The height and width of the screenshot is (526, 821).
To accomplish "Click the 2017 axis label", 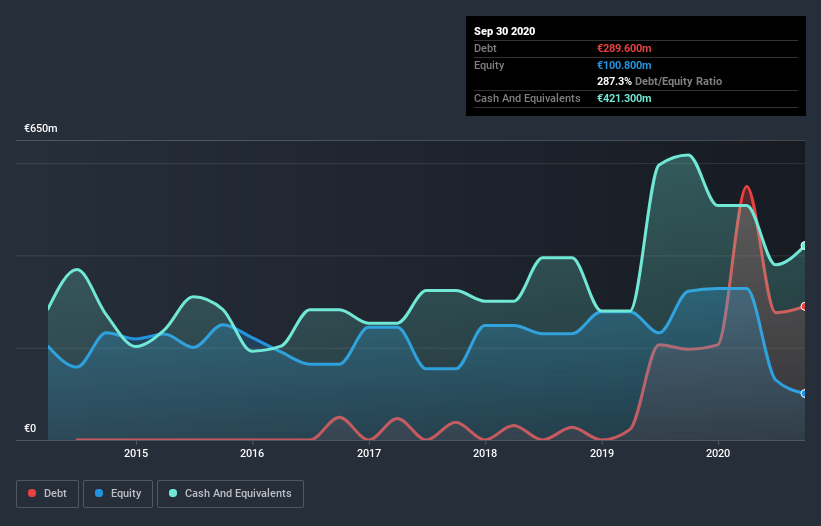I will (369, 453).
